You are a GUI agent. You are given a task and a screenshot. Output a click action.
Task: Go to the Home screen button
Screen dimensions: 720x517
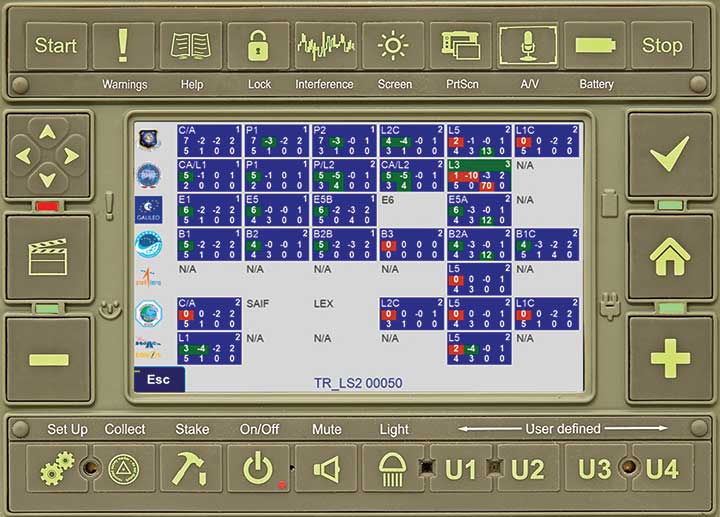[669, 256]
